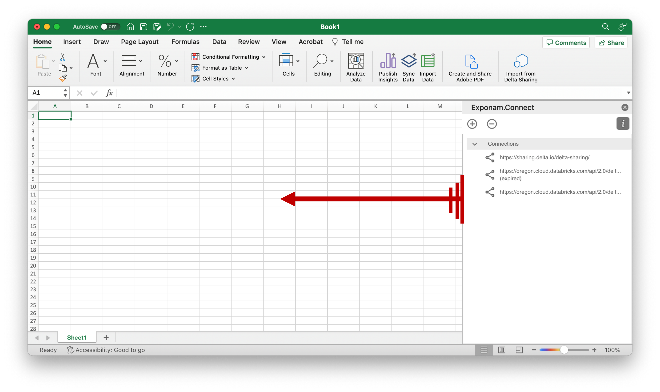Select the third connection in list
660x392 pixels.
click(549, 192)
